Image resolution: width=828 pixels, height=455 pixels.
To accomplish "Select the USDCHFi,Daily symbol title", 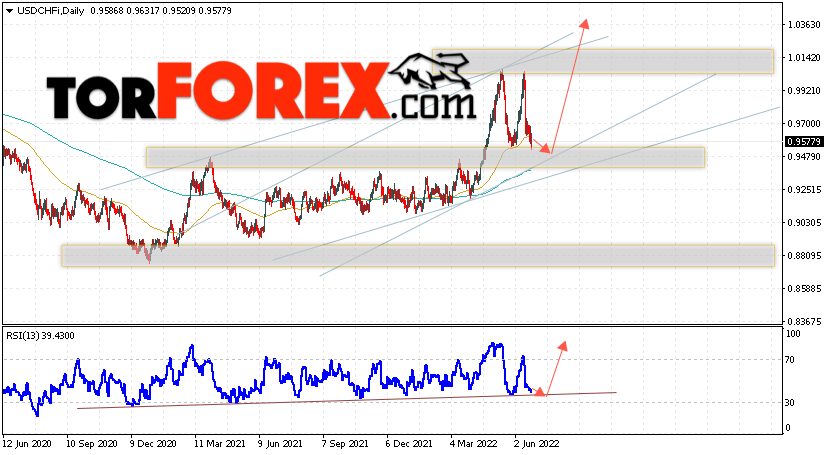I will point(51,11).
